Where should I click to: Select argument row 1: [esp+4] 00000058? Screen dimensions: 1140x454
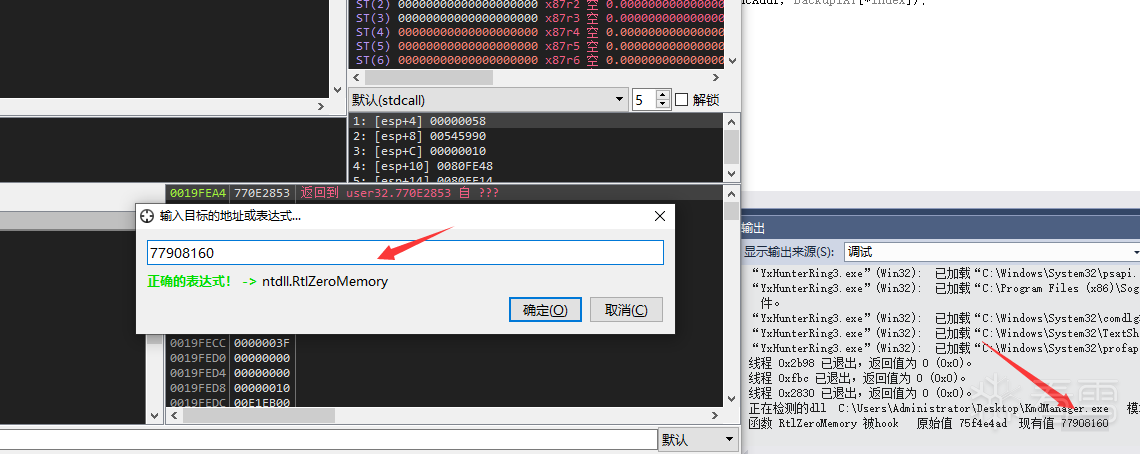point(537,121)
